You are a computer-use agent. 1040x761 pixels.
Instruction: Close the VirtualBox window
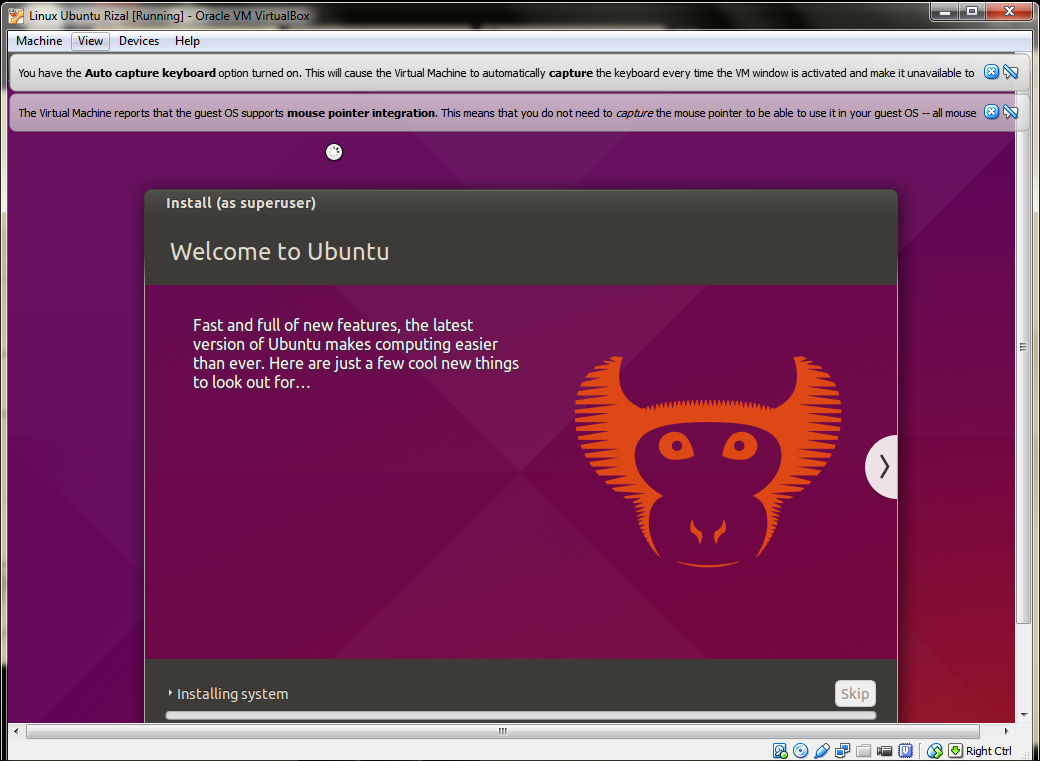pyautogui.click(x=1009, y=11)
